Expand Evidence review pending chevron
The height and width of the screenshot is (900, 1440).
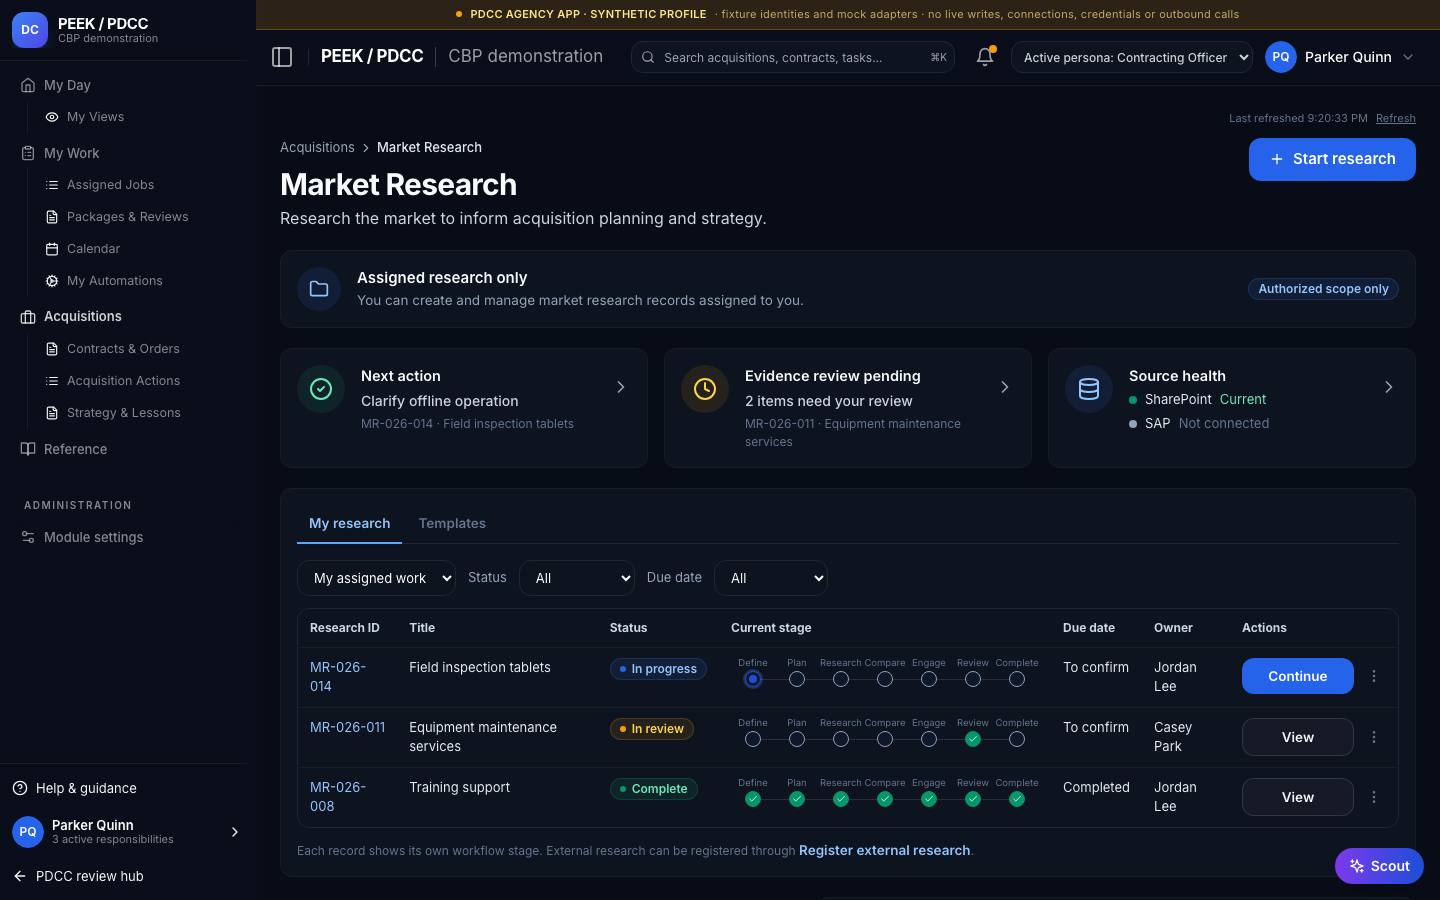(x=1005, y=387)
